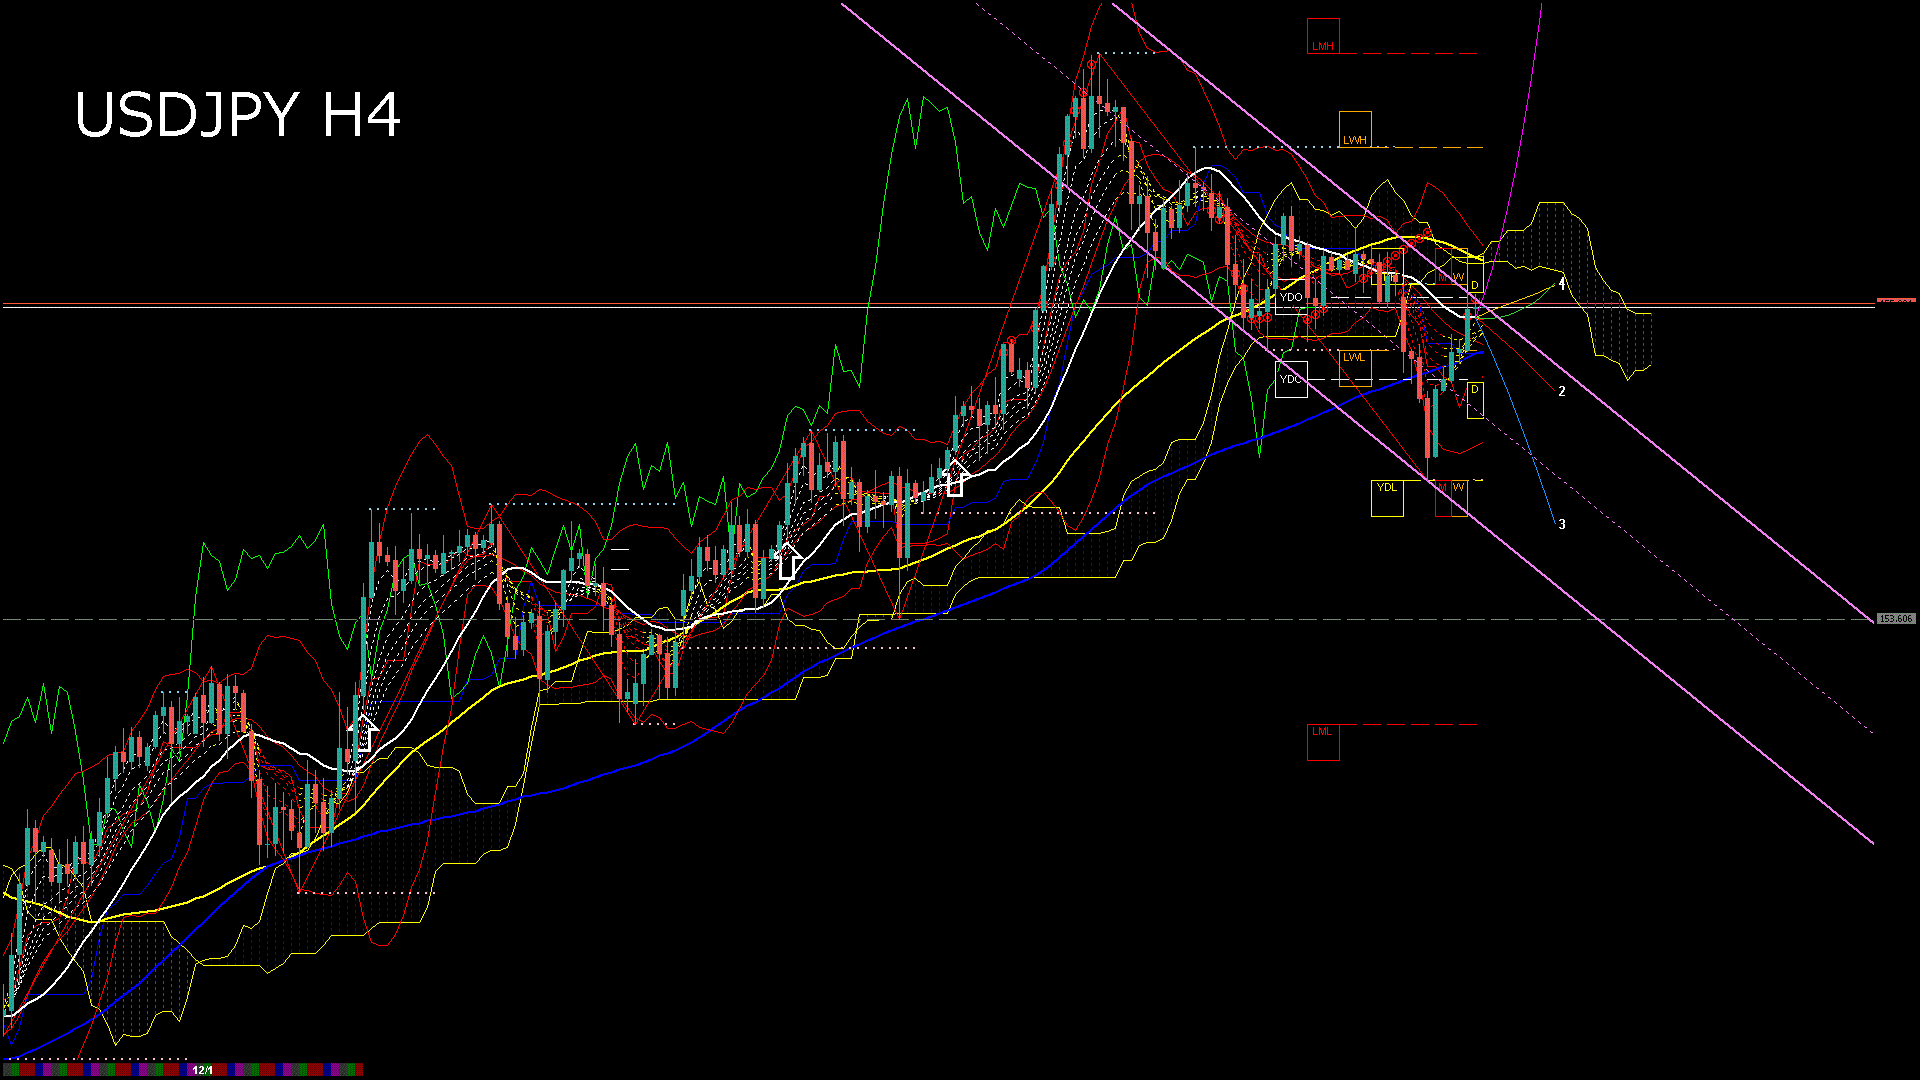Toggle the second yellow D marker below price
This screenshot has height=1080, width=1920.
(x=1474, y=388)
